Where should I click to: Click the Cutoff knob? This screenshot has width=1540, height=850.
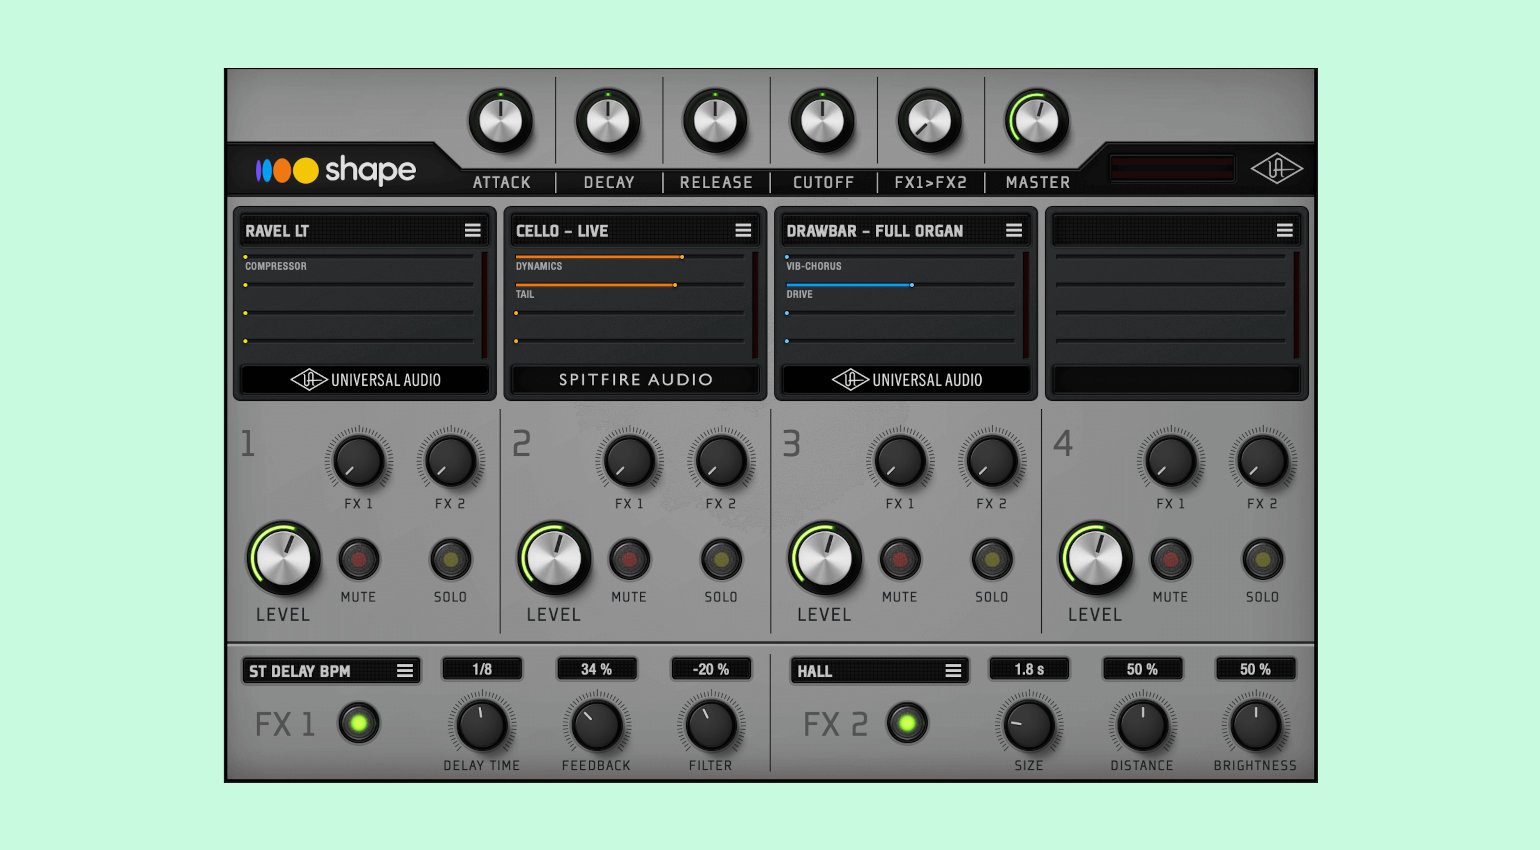[823, 121]
